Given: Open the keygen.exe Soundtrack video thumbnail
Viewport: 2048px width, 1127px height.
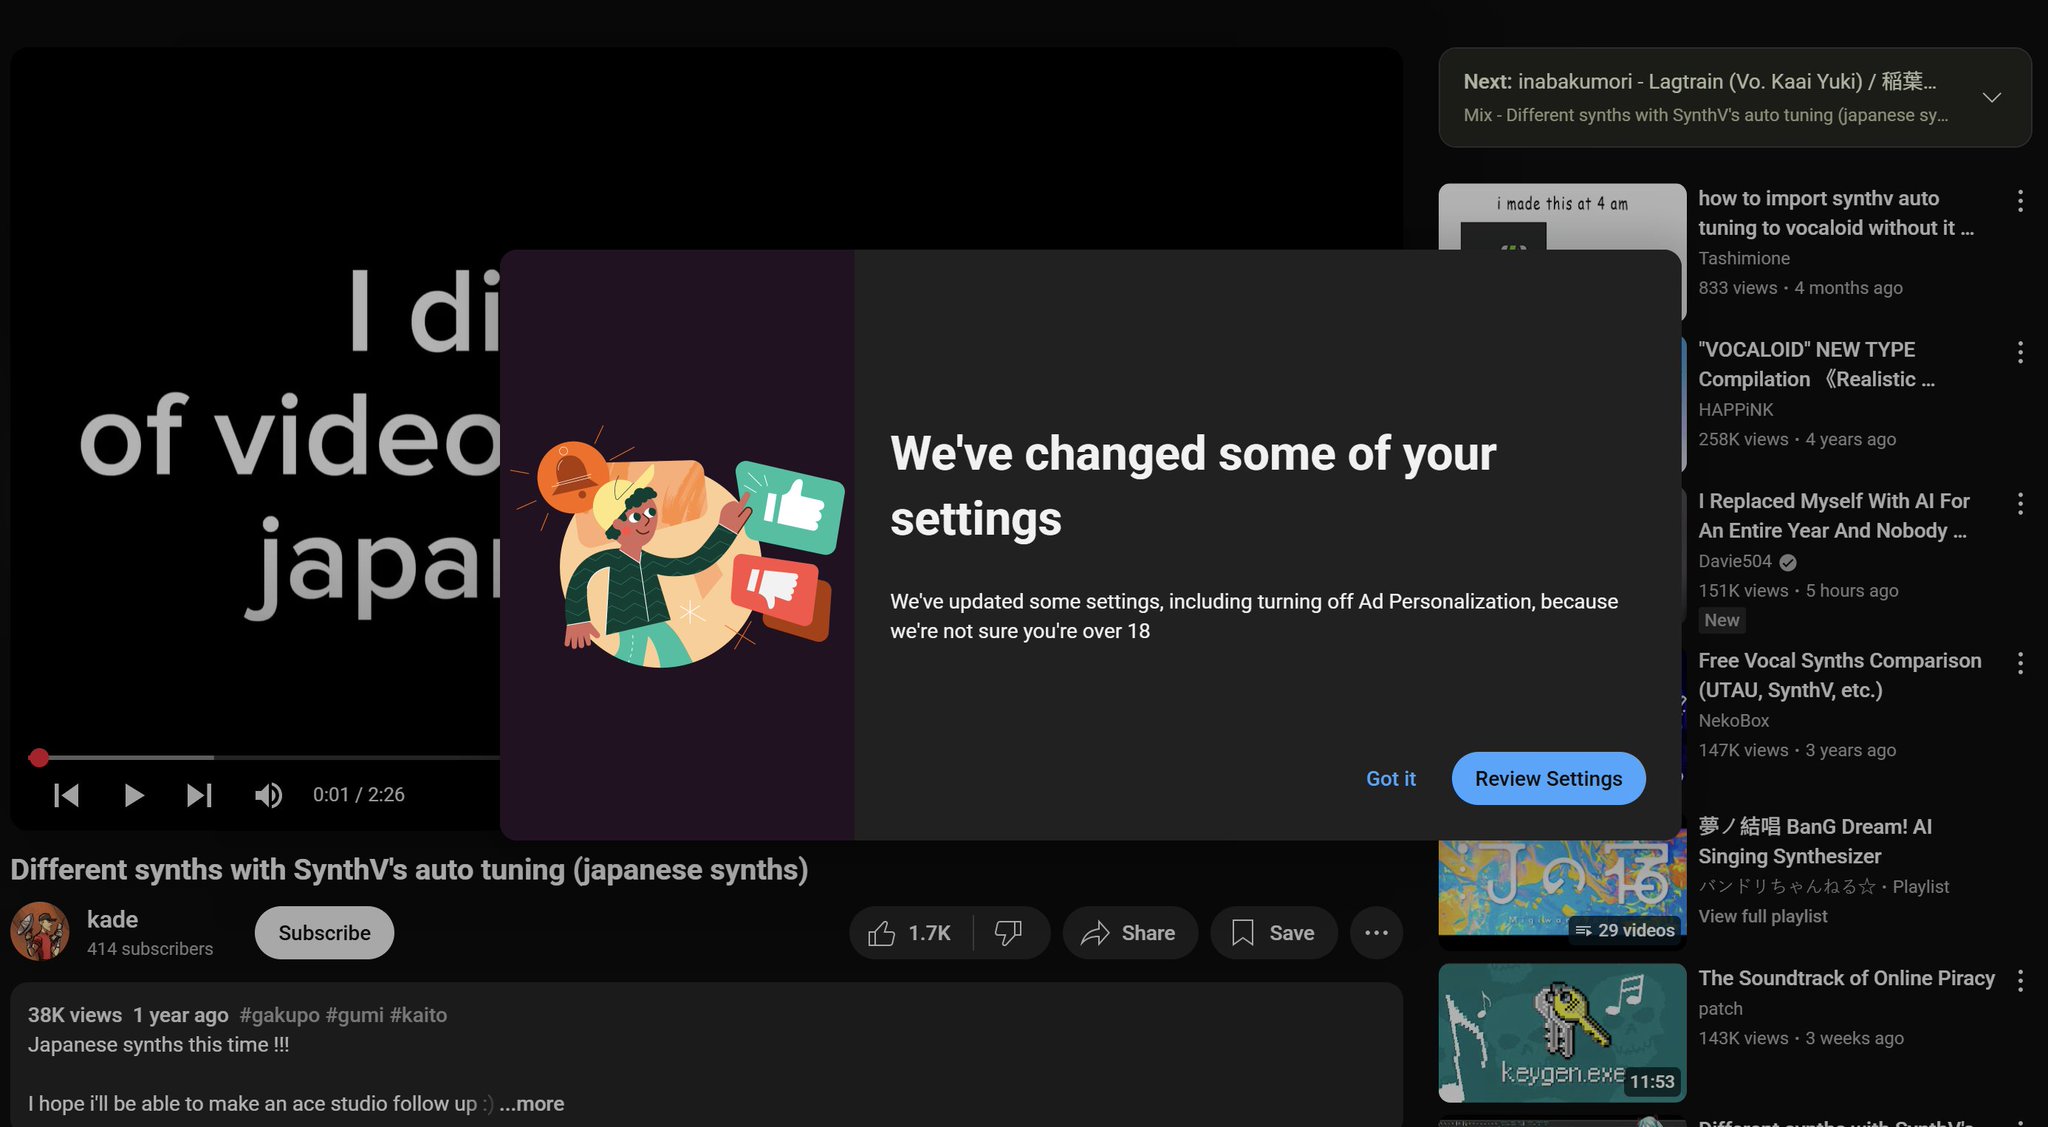Looking at the screenshot, I should click(1561, 1032).
